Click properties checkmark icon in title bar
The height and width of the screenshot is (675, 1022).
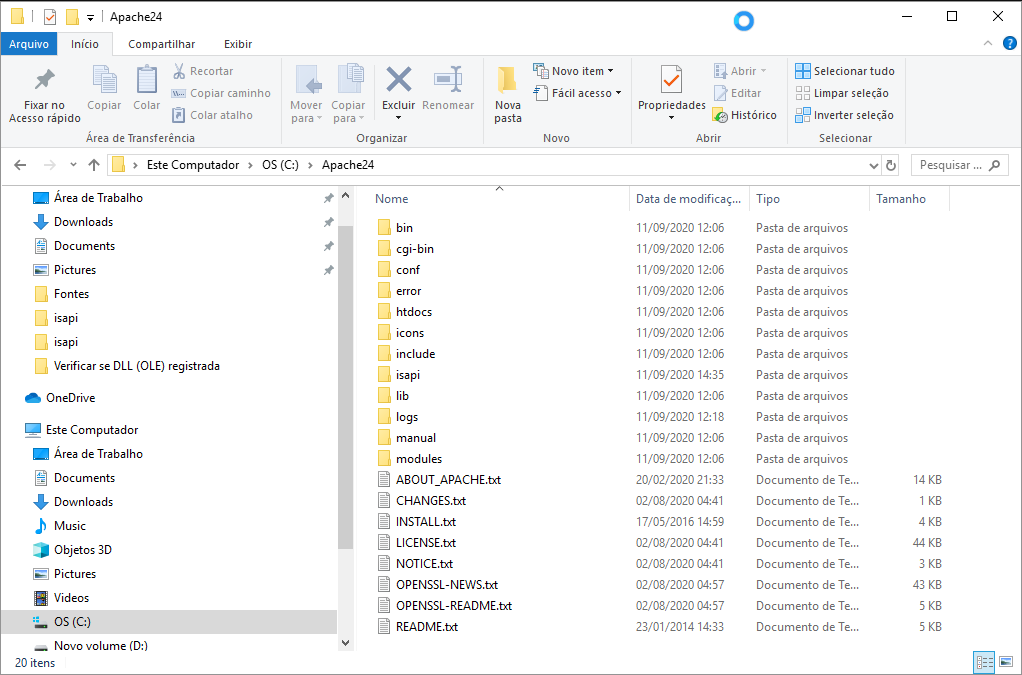click(x=50, y=17)
